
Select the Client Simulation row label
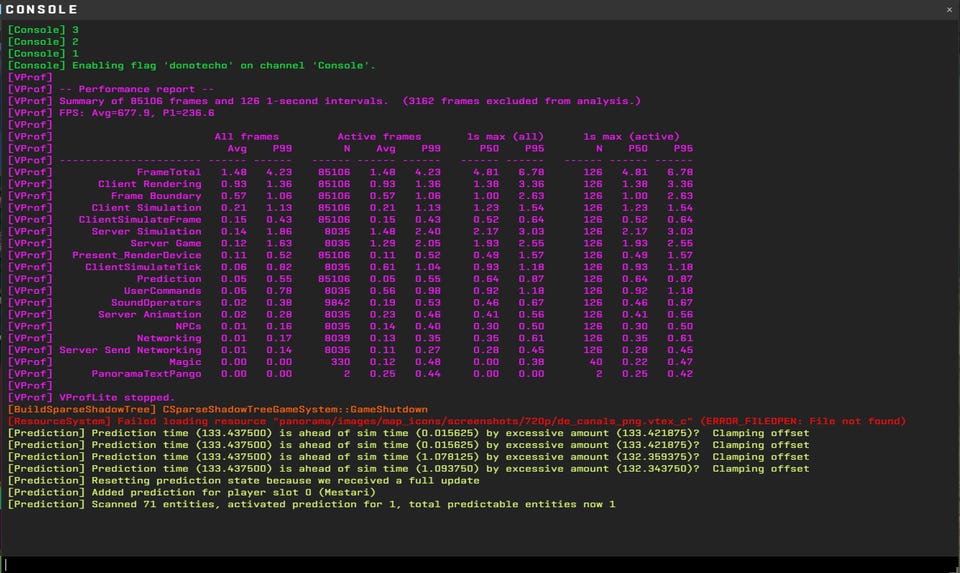pyautogui.click(x=146, y=208)
